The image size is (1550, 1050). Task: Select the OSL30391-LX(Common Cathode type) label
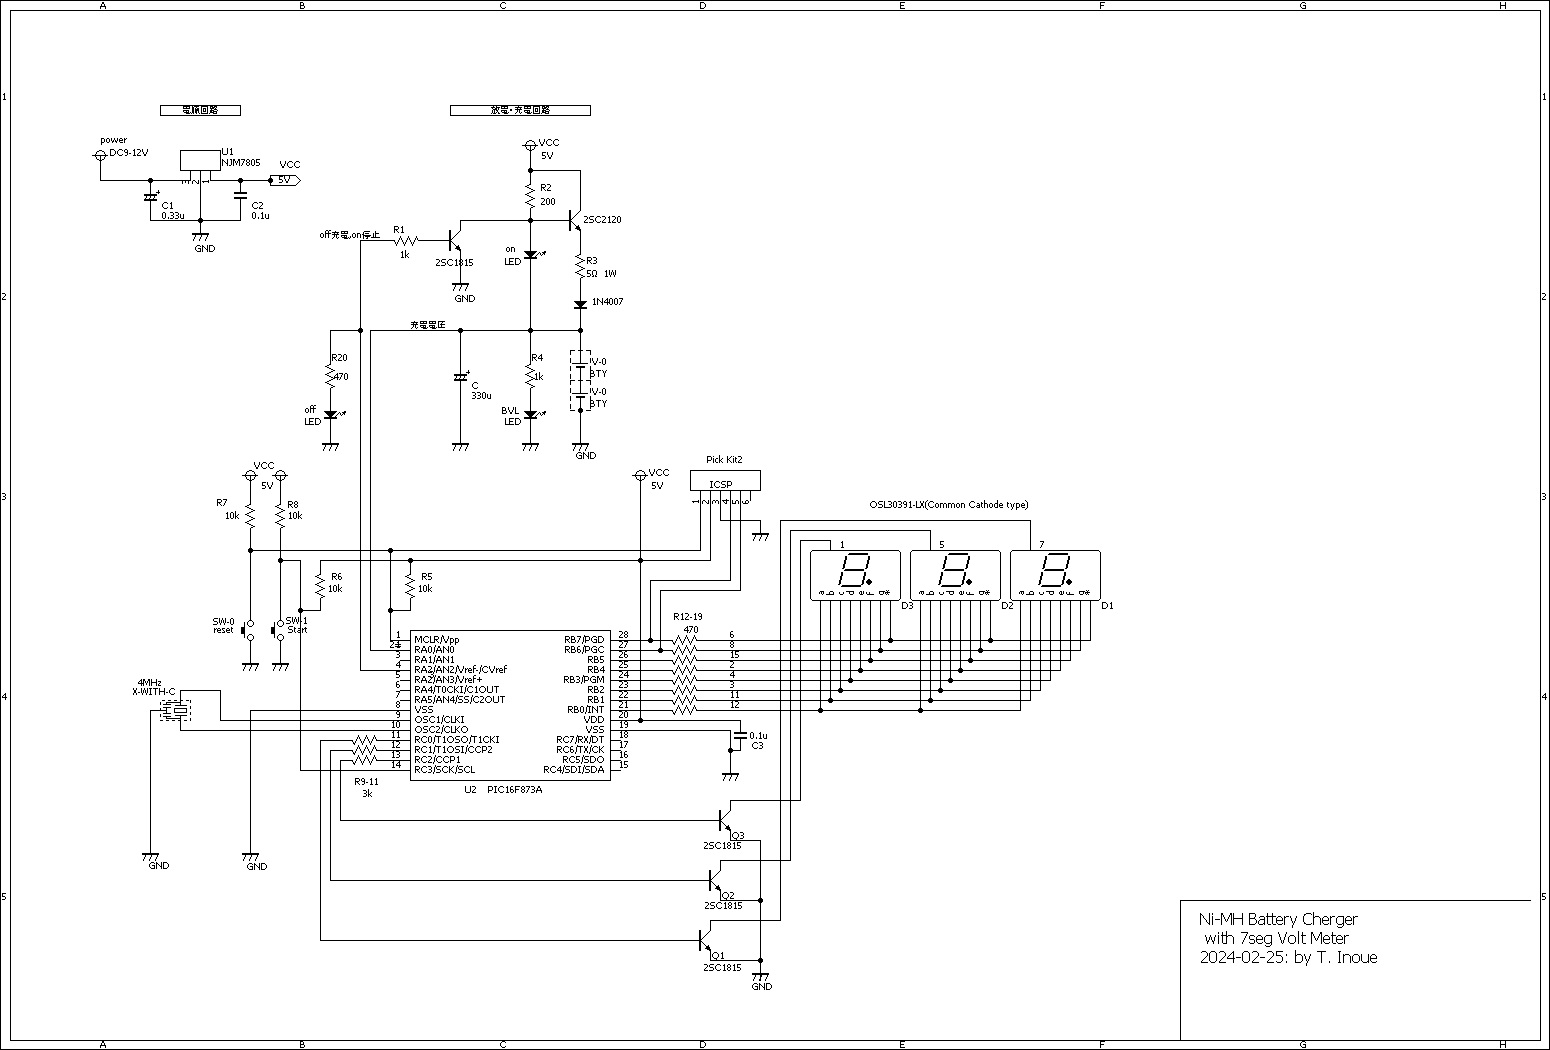pos(949,505)
